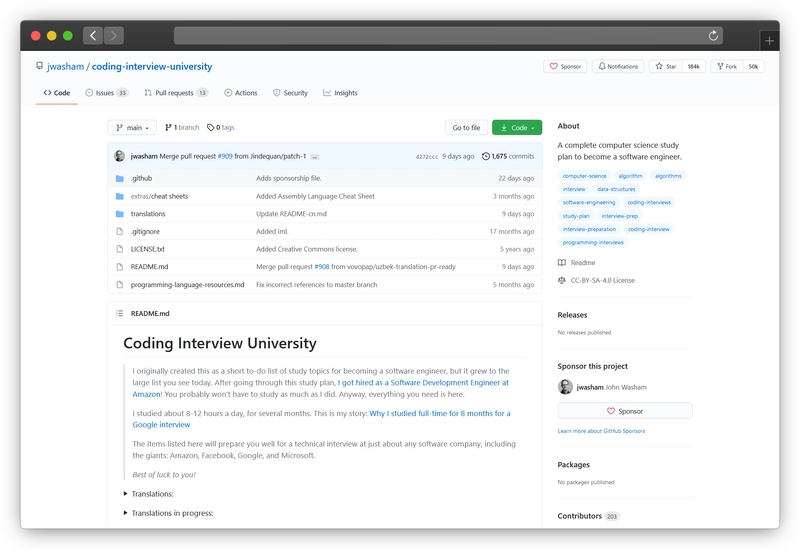The height and width of the screenshot is (549, 800).
Task: Open the .gitignore file
Action: 145,231
